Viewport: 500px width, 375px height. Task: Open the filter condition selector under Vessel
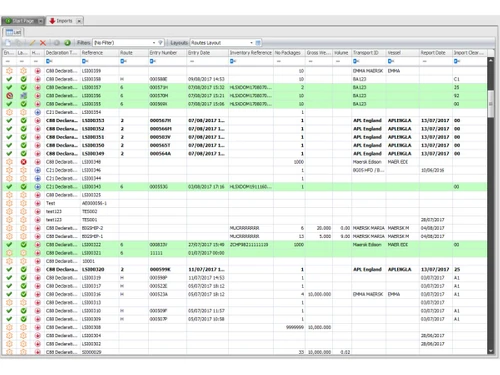point(391,61)
